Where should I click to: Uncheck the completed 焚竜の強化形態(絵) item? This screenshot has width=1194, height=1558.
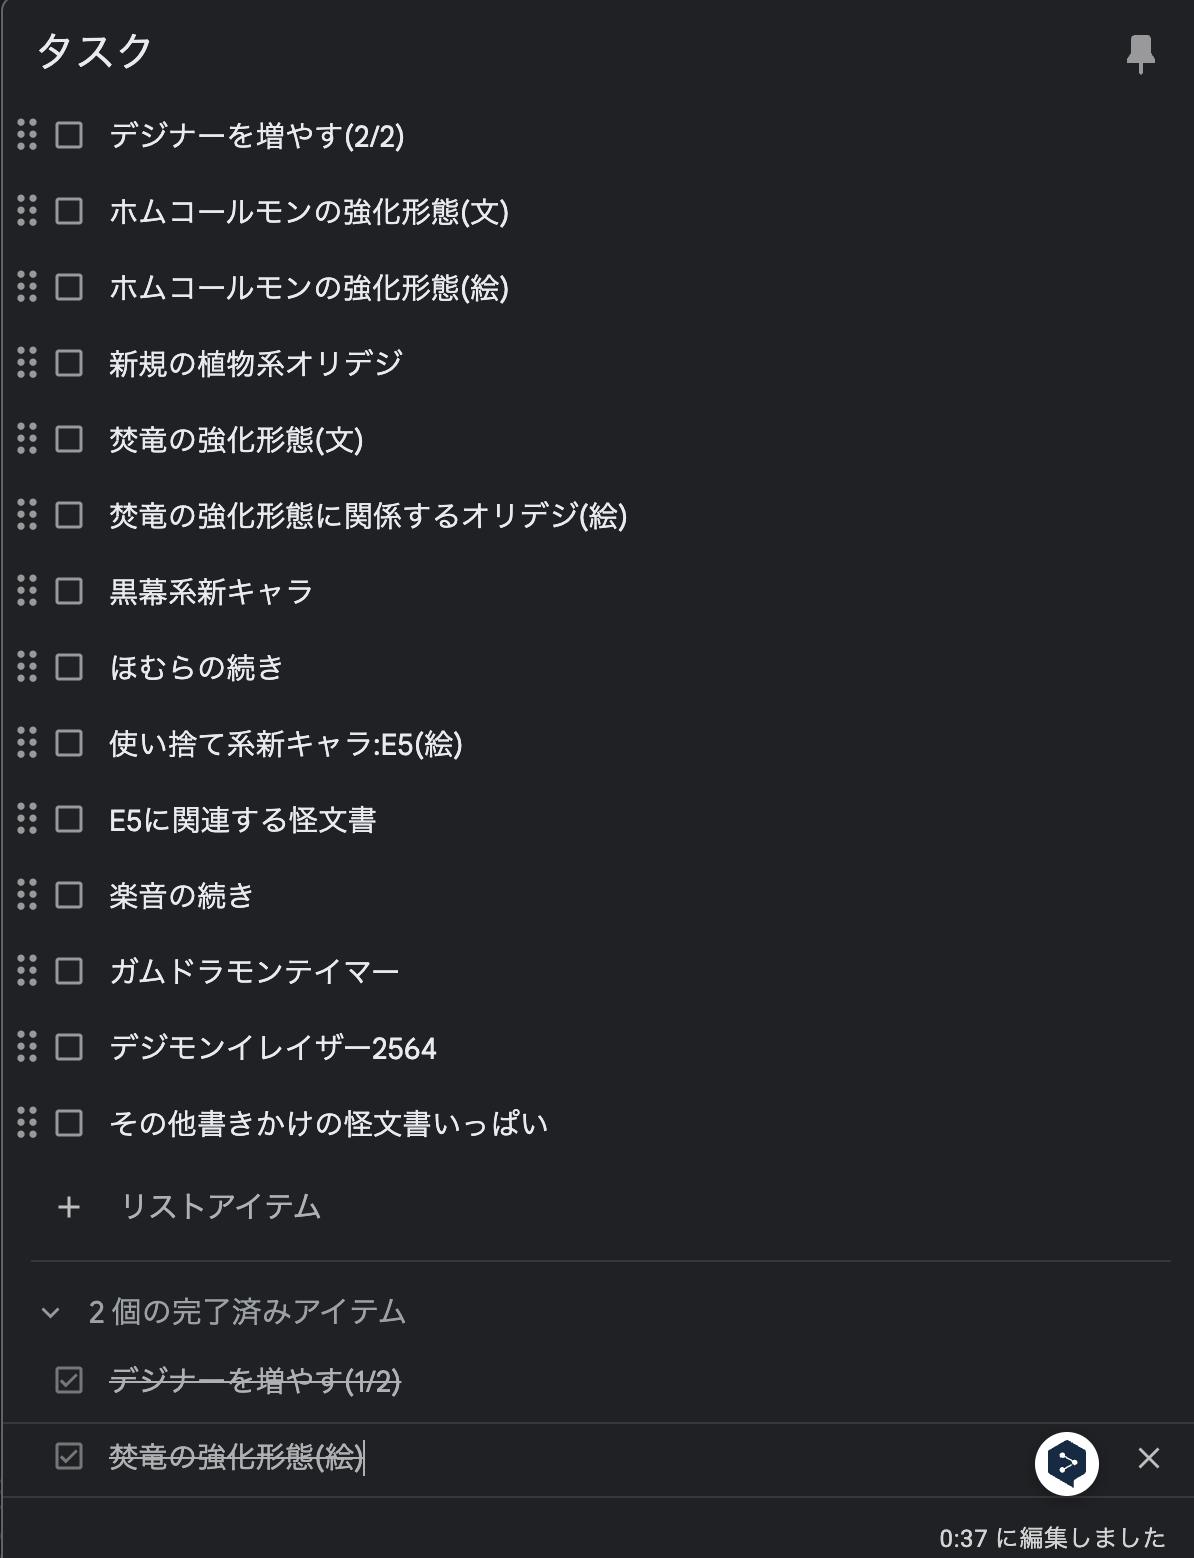(x=69, y=1456)
